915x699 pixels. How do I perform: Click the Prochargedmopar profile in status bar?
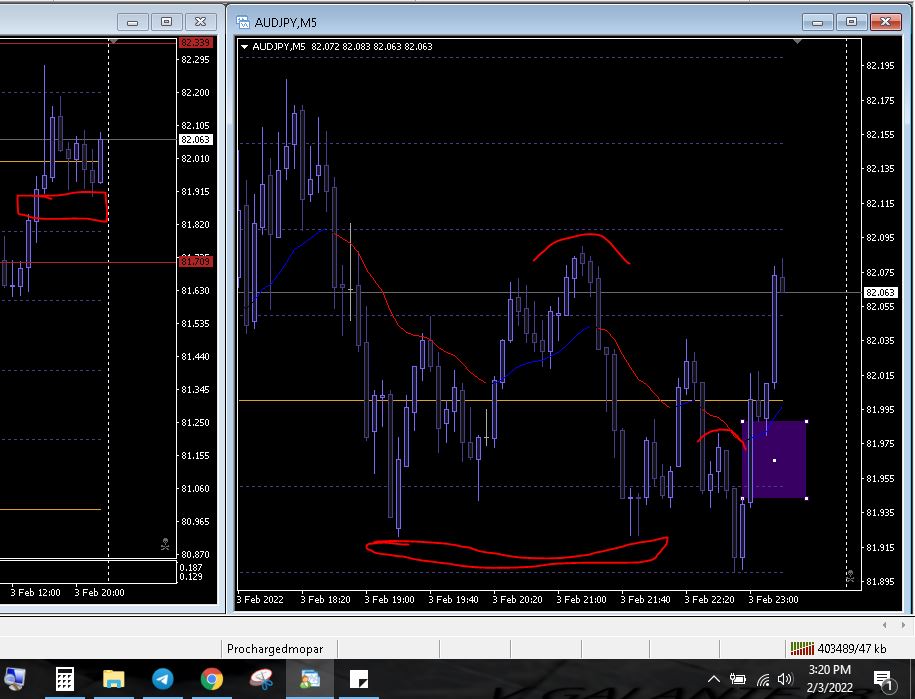point(275,649)
